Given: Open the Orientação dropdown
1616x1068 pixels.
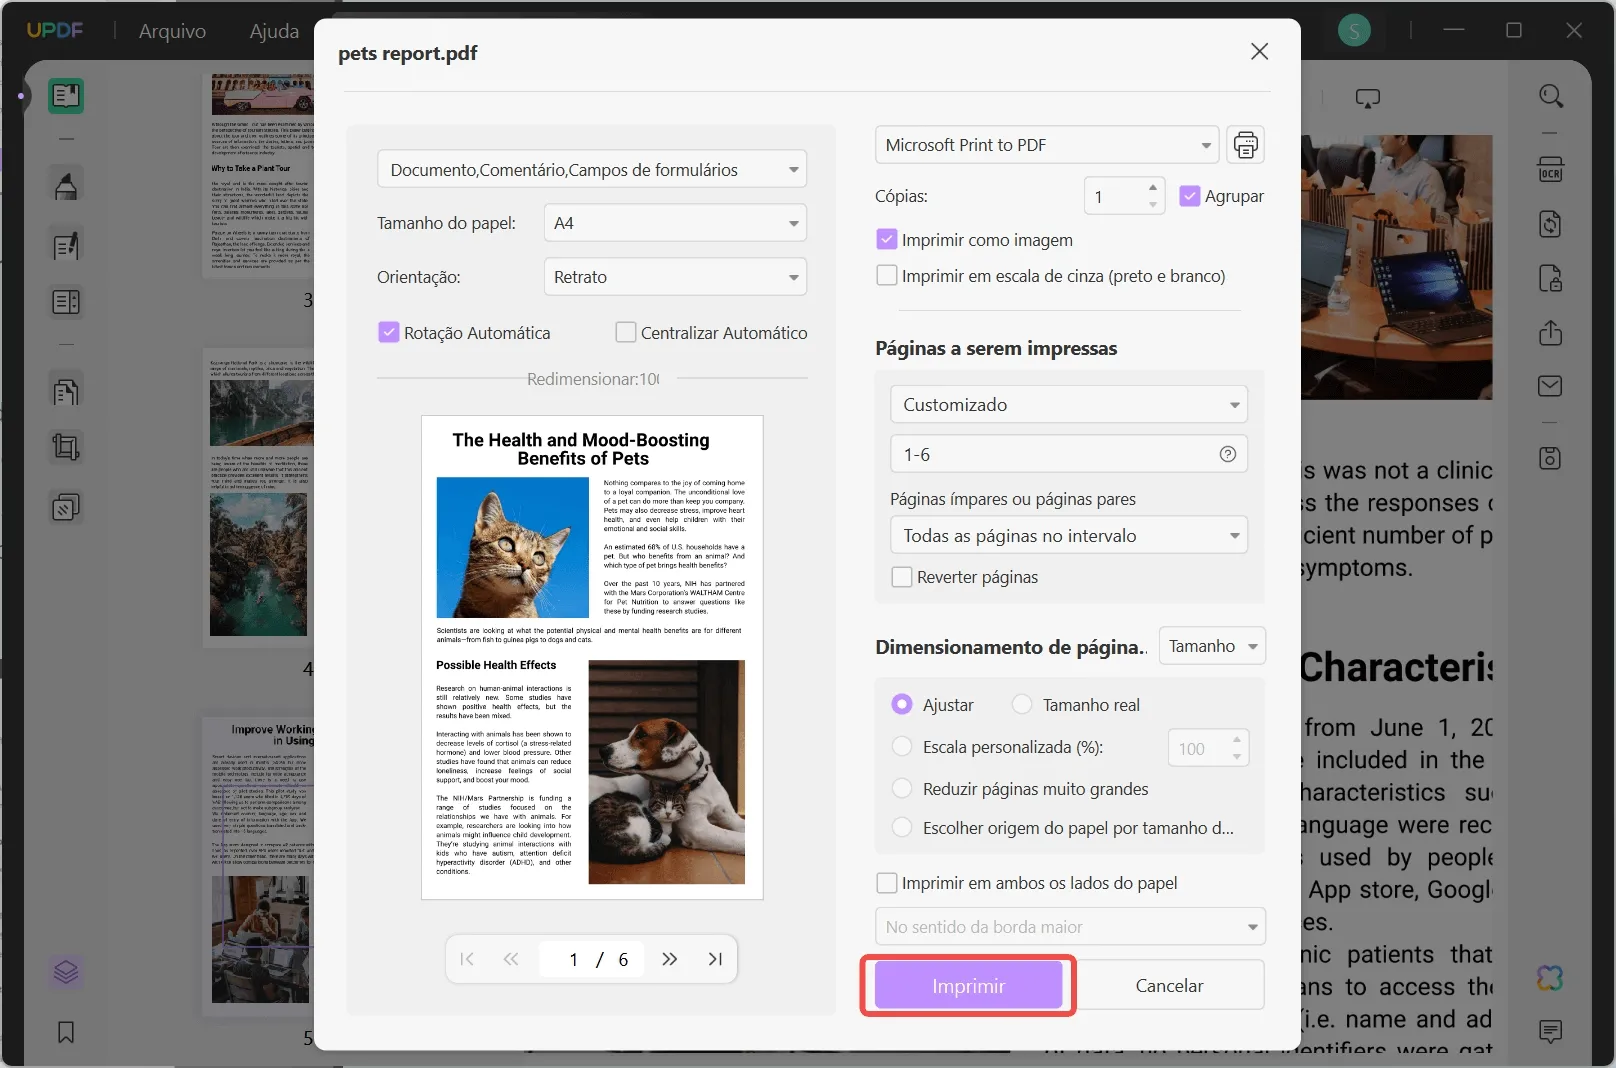Looking at the screenshot, I should pos(675,276).
